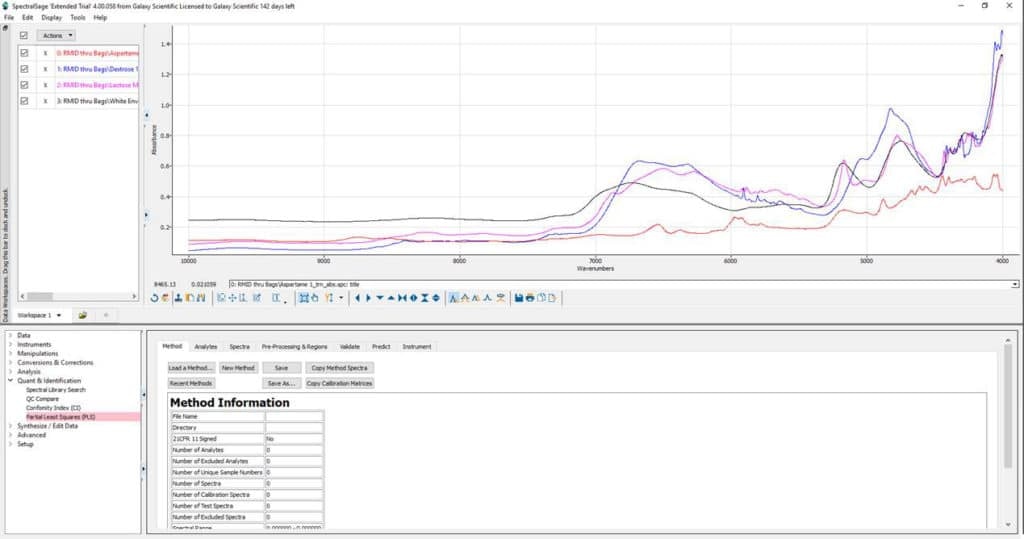Click the highlighted peak-mode icon in toolbar
1024x539 pixels.
(x=454, y=297)
